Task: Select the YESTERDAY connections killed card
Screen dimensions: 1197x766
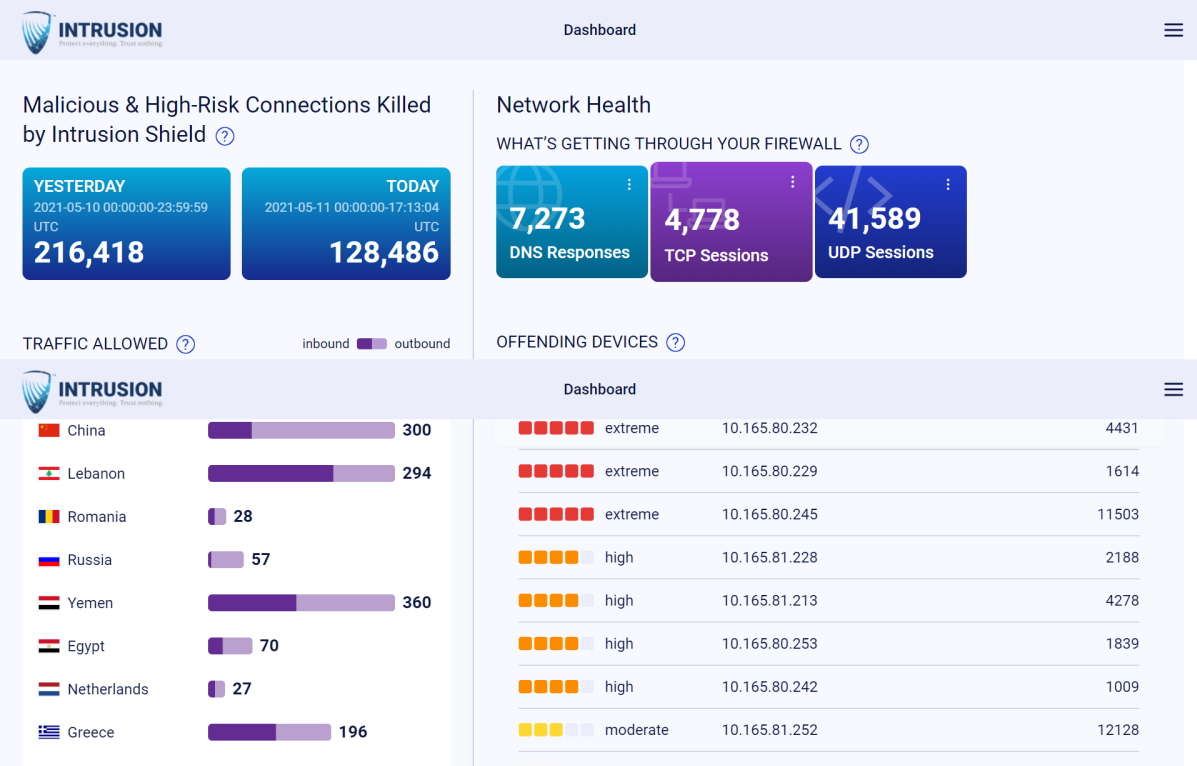Action: point(126,222)
